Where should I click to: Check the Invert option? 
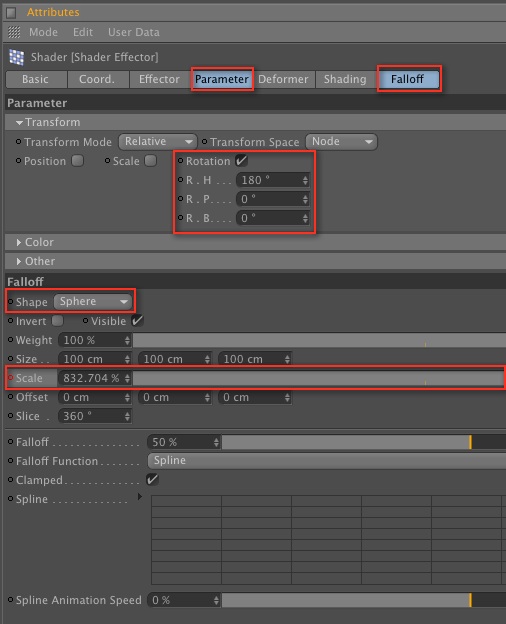click(x=58, y=321)
